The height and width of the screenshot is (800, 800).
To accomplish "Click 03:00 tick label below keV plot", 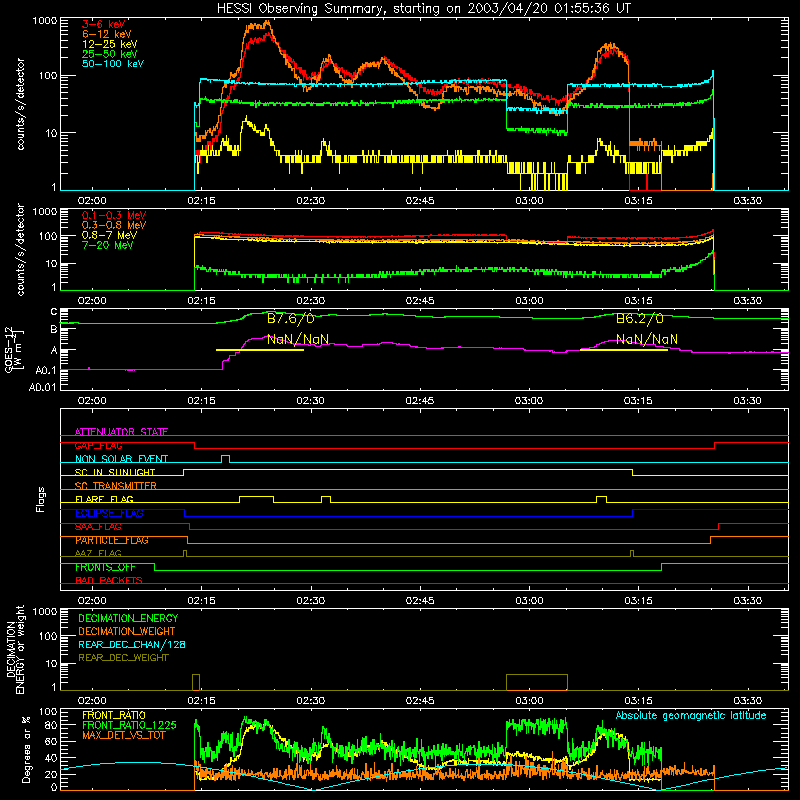I will (529, 201).
